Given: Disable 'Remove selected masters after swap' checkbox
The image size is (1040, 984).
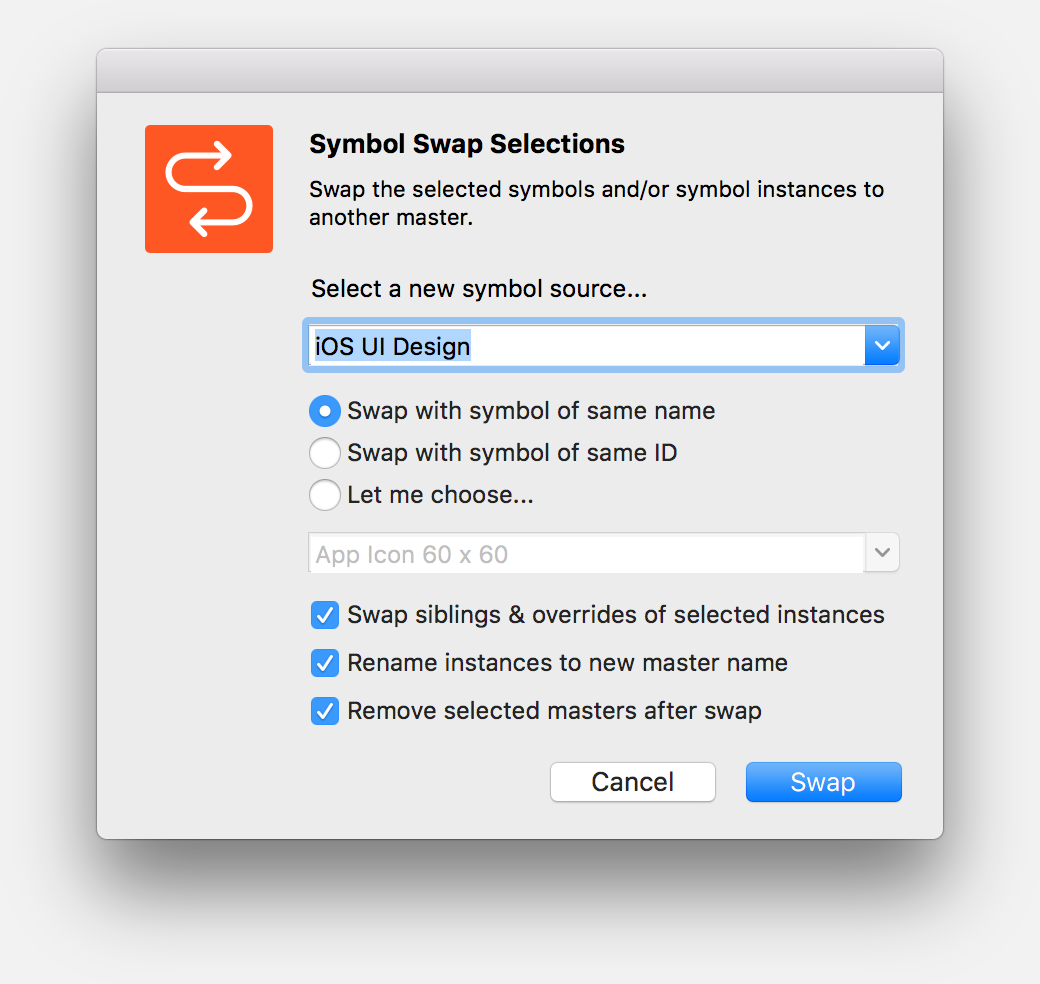Looking at the screenshot, I should 325,711.
